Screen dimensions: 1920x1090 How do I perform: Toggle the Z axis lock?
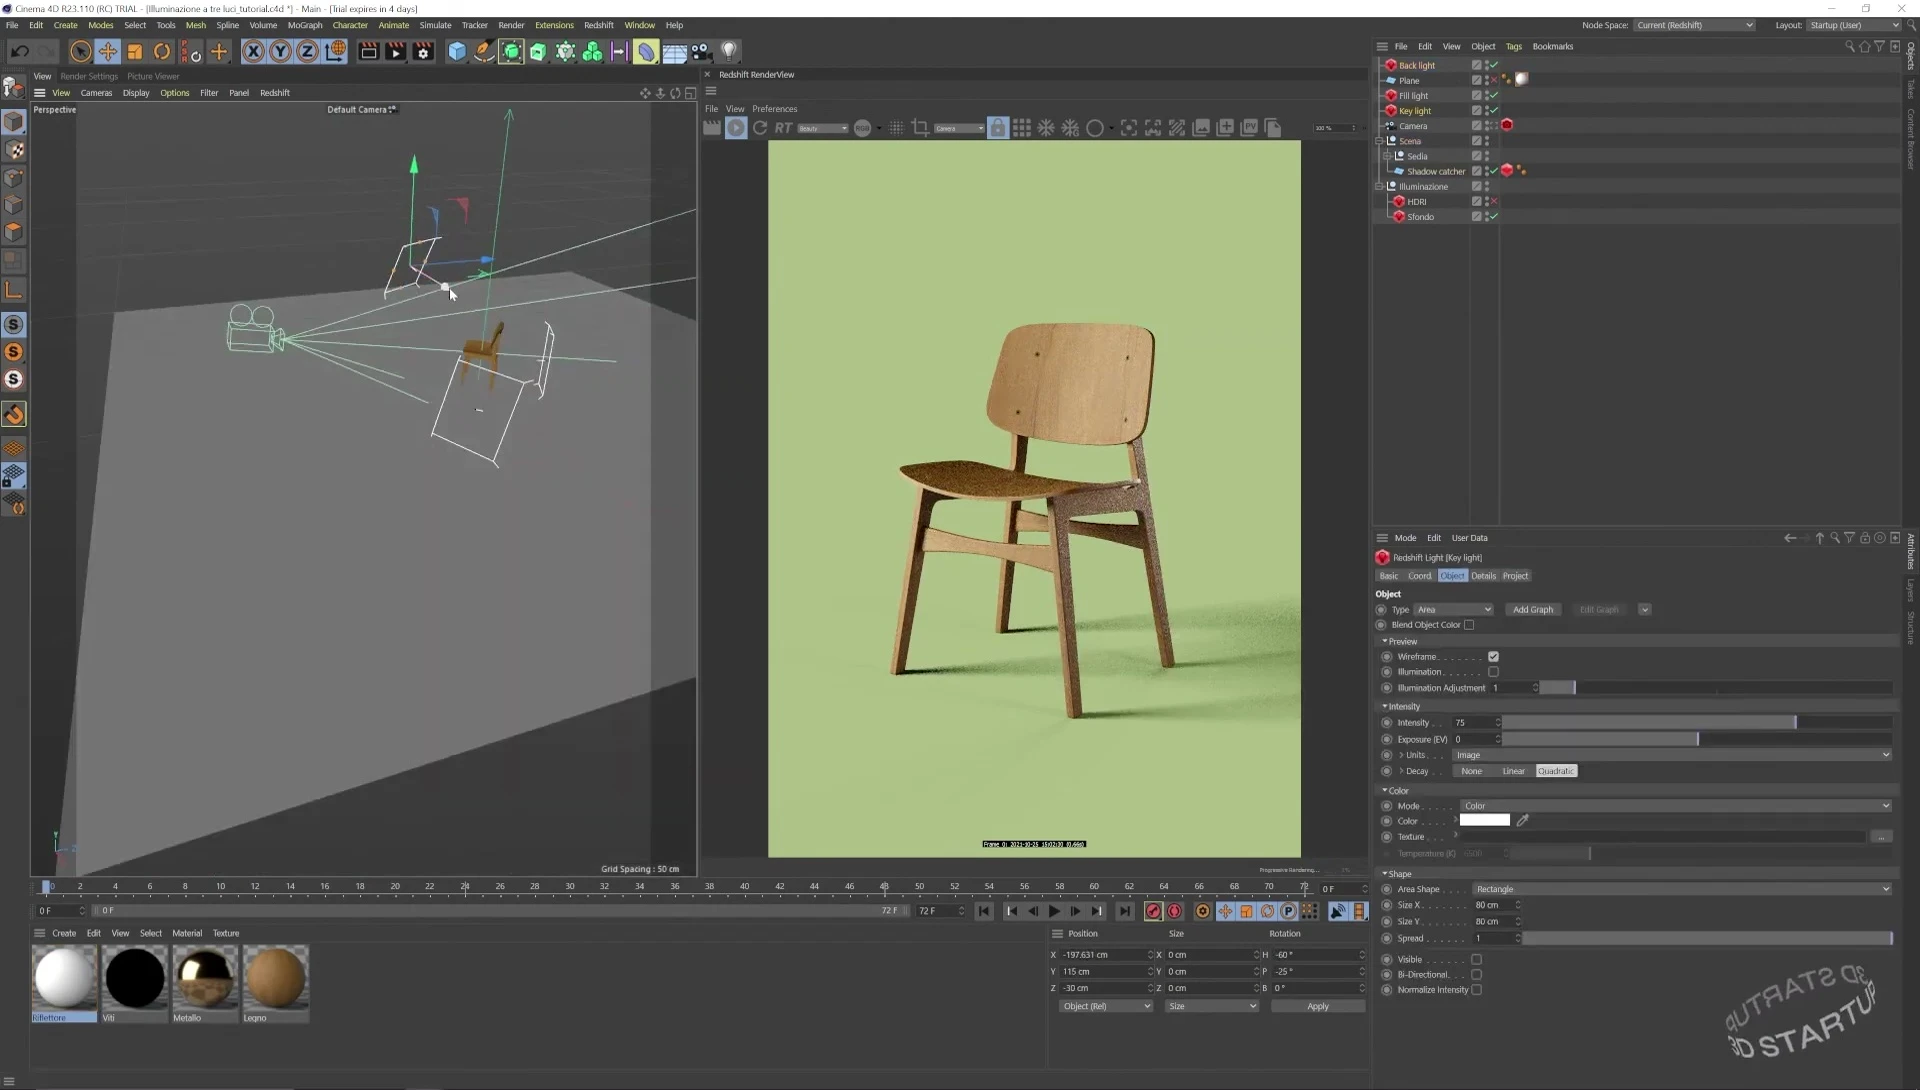(307, 51)
